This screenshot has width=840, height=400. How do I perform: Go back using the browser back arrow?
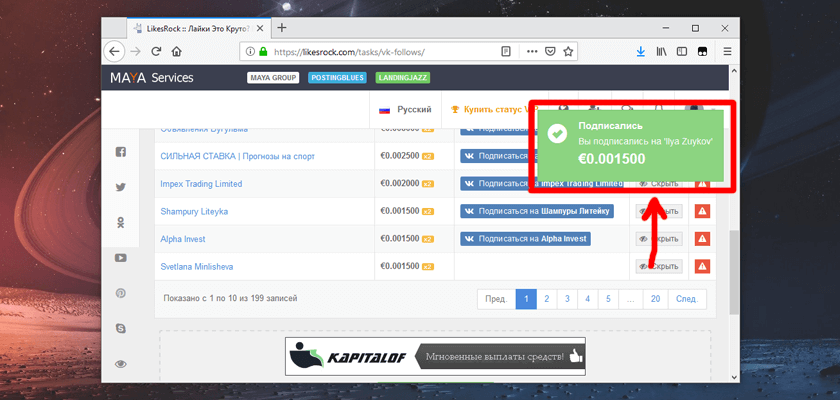tap(114, 51)
